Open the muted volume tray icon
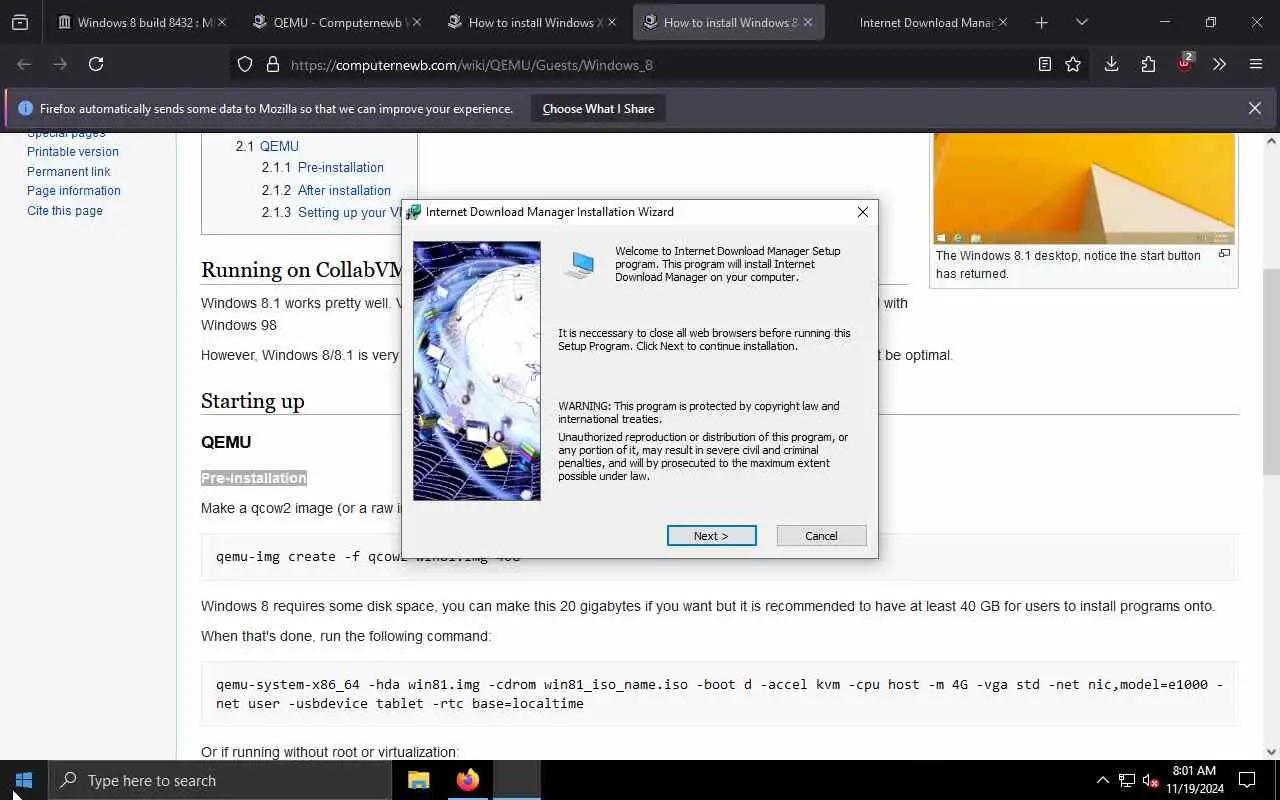 (x=1150, y=780)
